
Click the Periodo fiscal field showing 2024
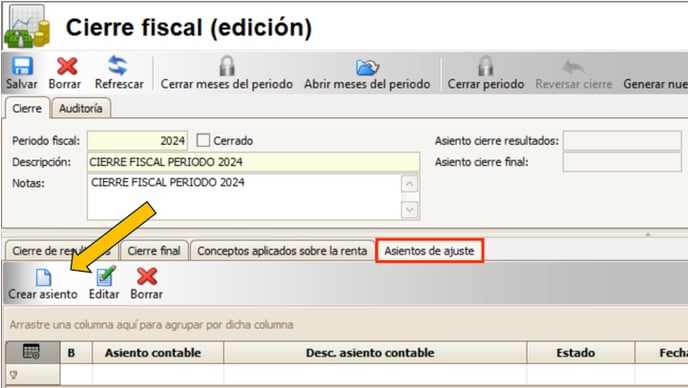(x=137, y=140)
